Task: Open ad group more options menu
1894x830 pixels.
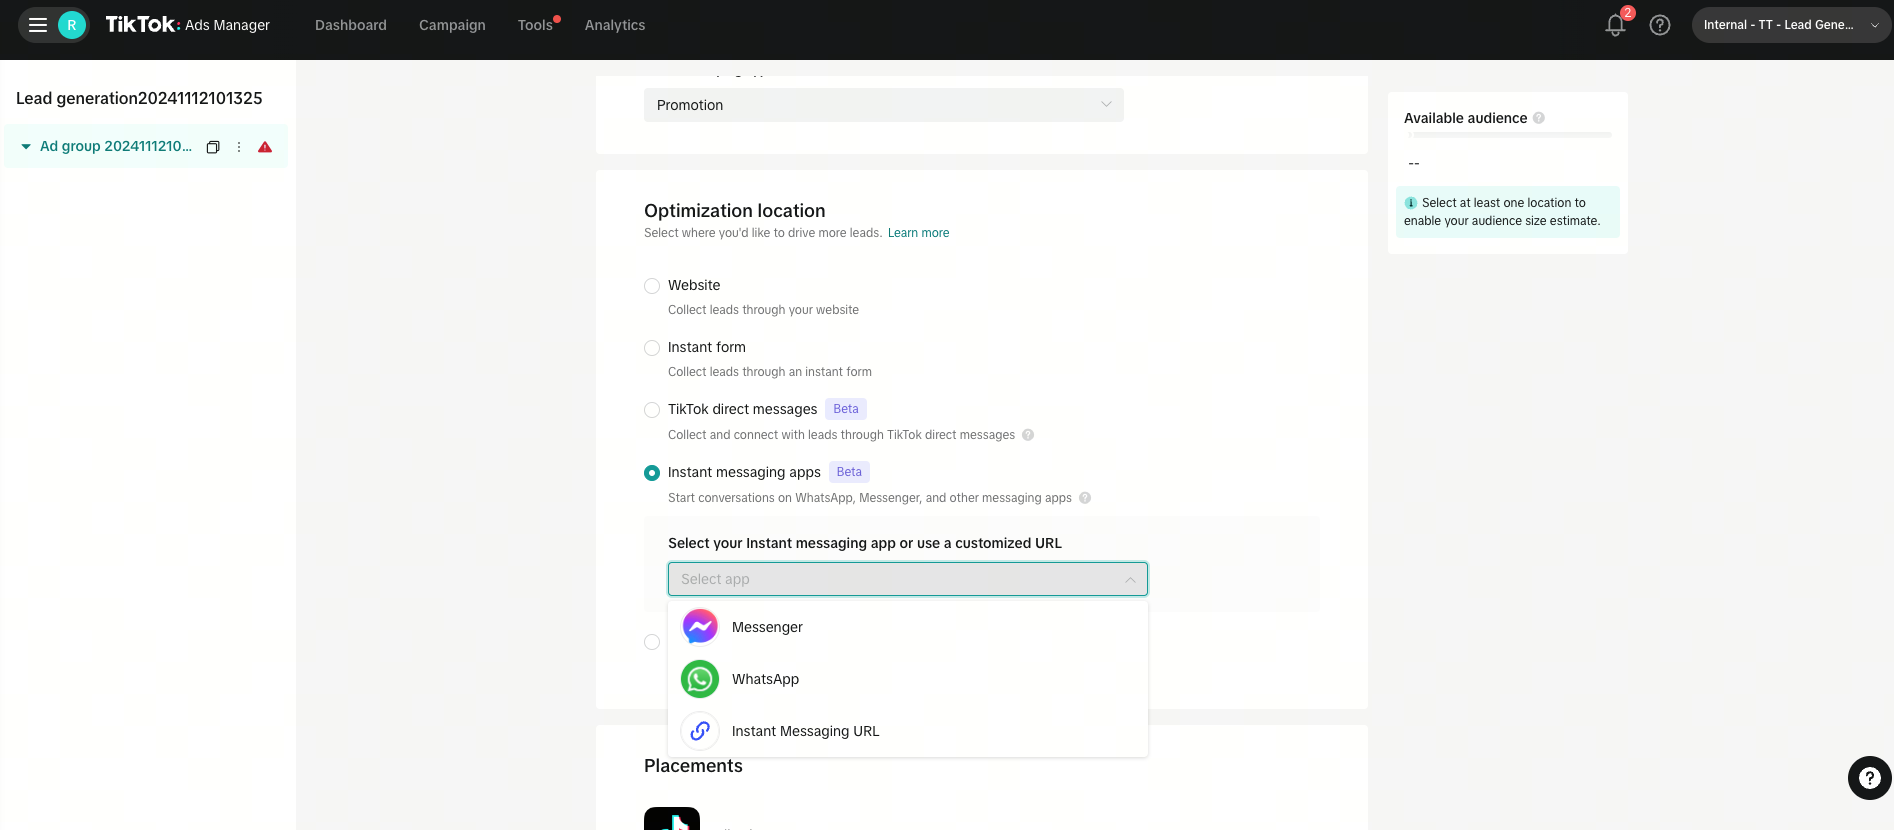Action: 239,147
